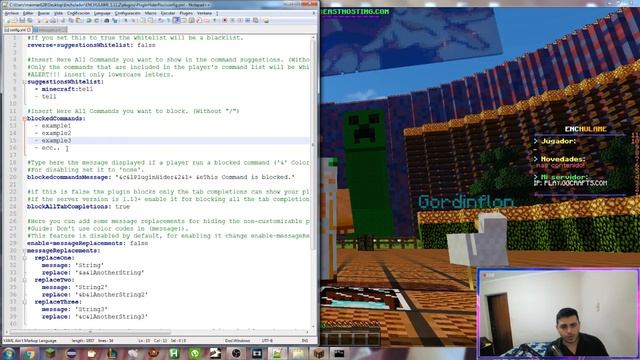640x360 pixels.
Task: Toggle the highlighted Indent Guide toolbar button
Action: click(x=176, y=20)
